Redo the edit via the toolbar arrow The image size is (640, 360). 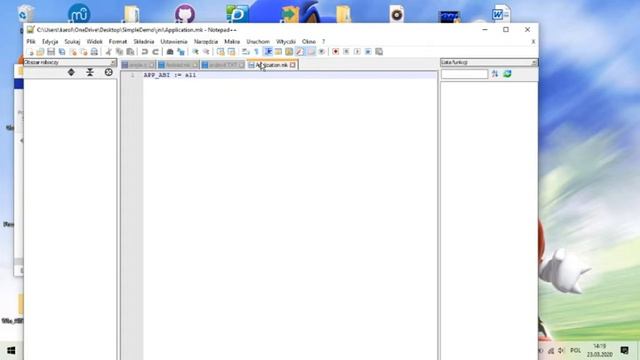click(x=155, y=52)
